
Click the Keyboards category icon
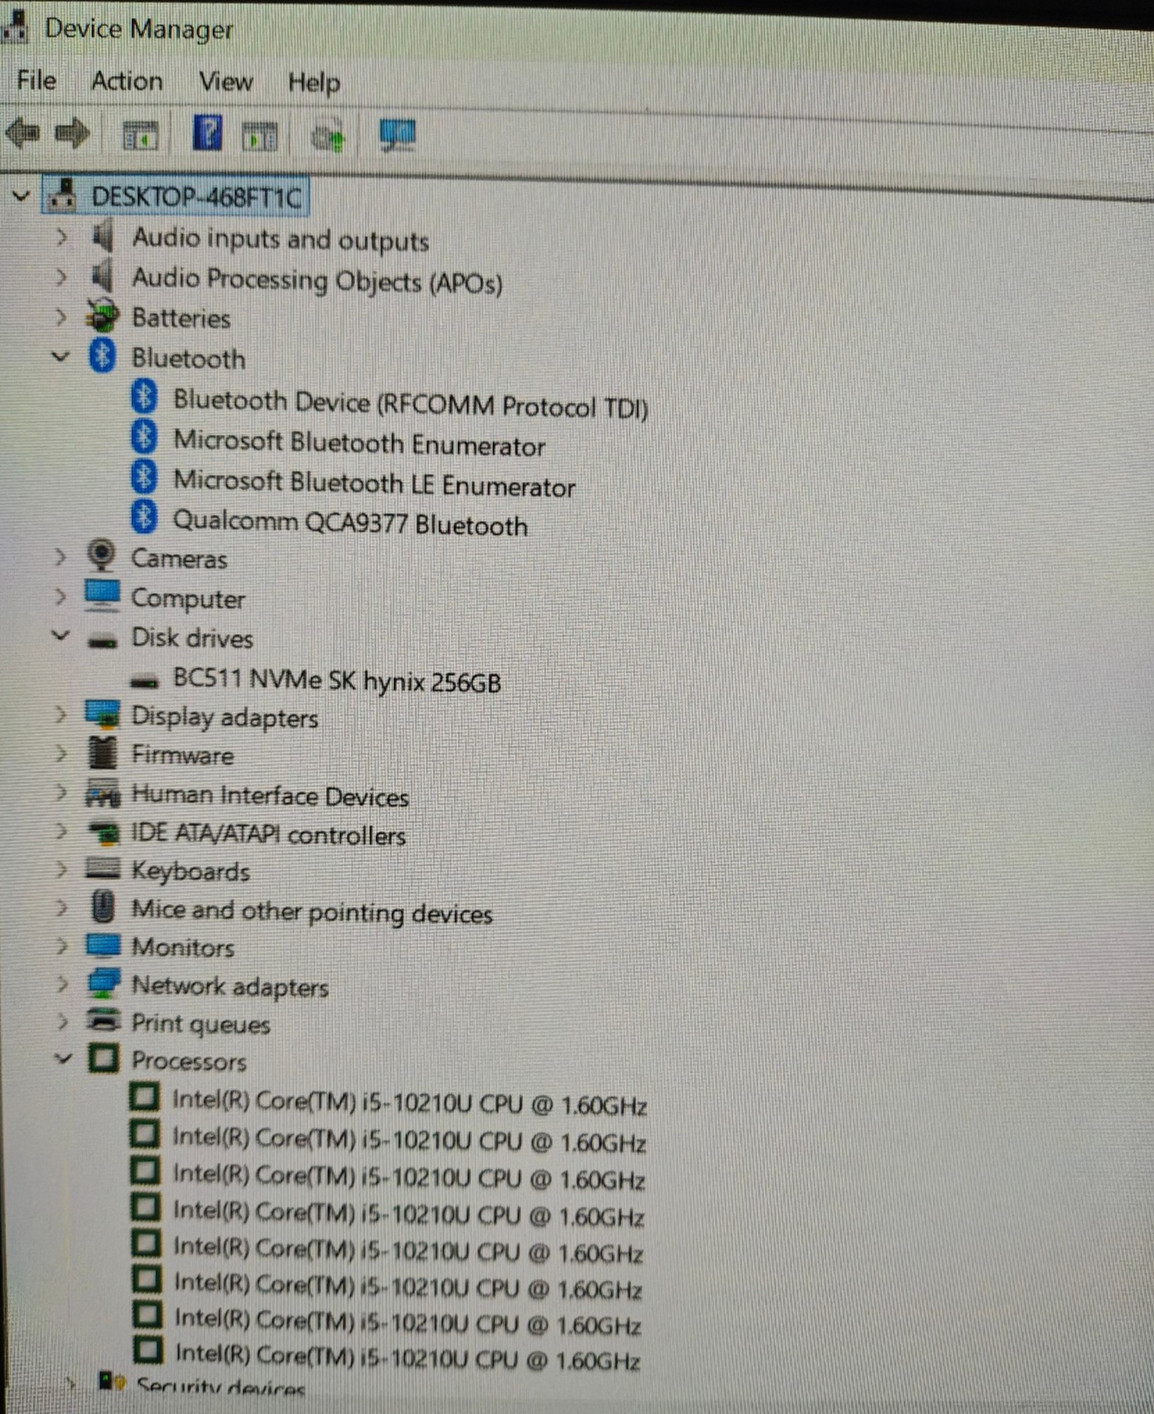[102, 868]
